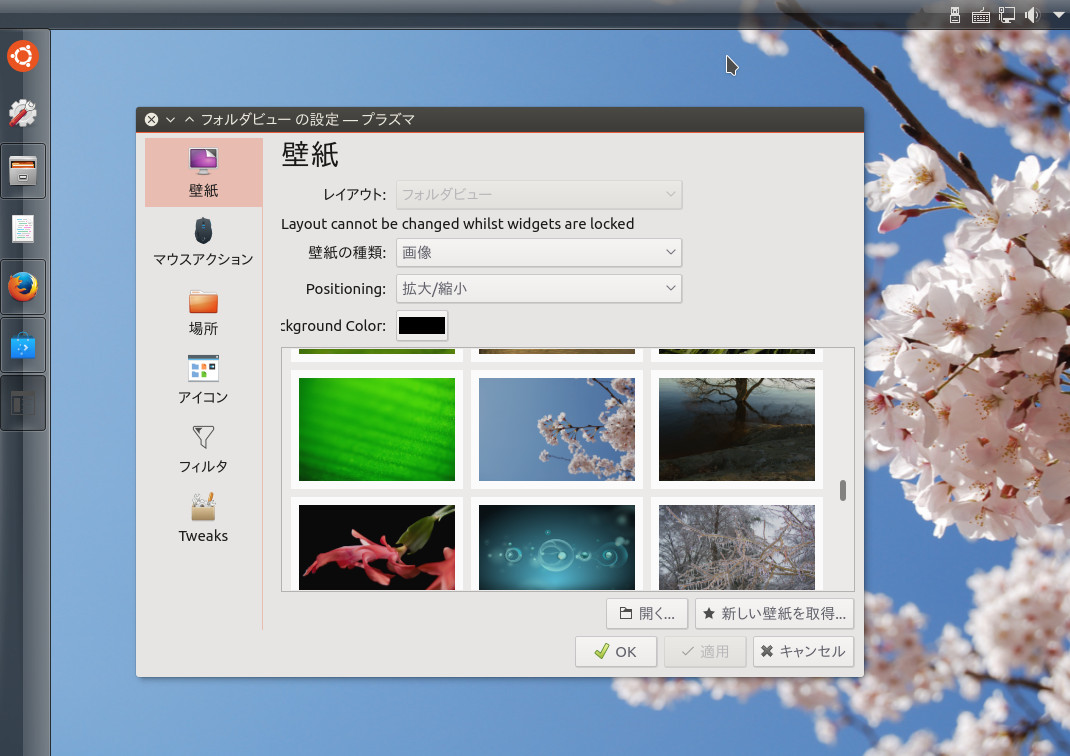1070x756 pixels.
Task: Click 新しい壁紙を取得 to download wallpapers
Action: (x=773, y=613)
